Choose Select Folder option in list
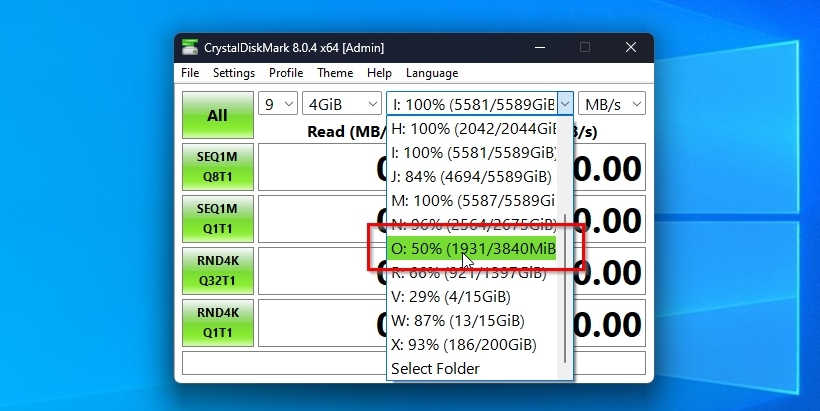This screenshot has width=820, height=411. 472,369
